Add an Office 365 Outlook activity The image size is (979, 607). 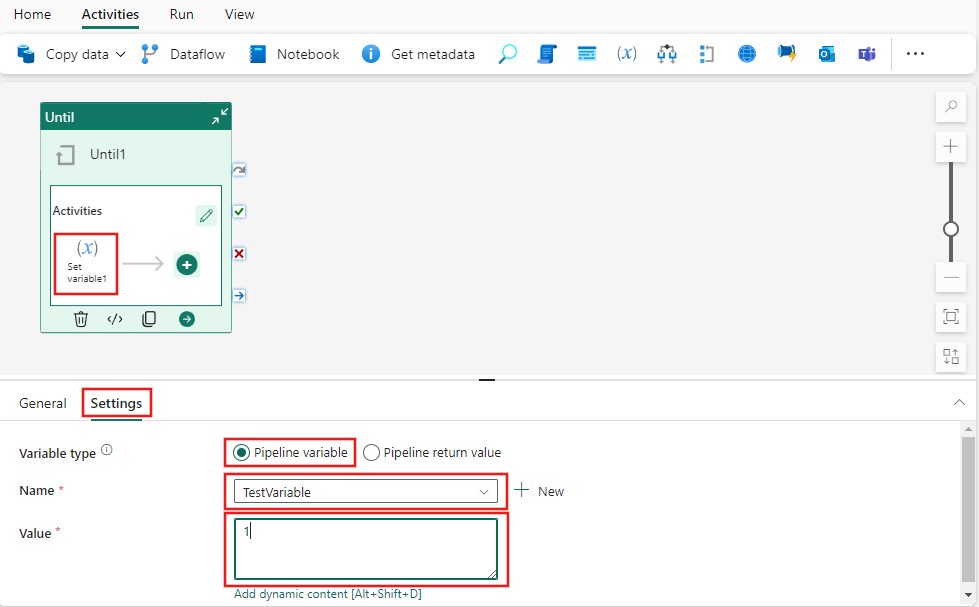point(826,54)
